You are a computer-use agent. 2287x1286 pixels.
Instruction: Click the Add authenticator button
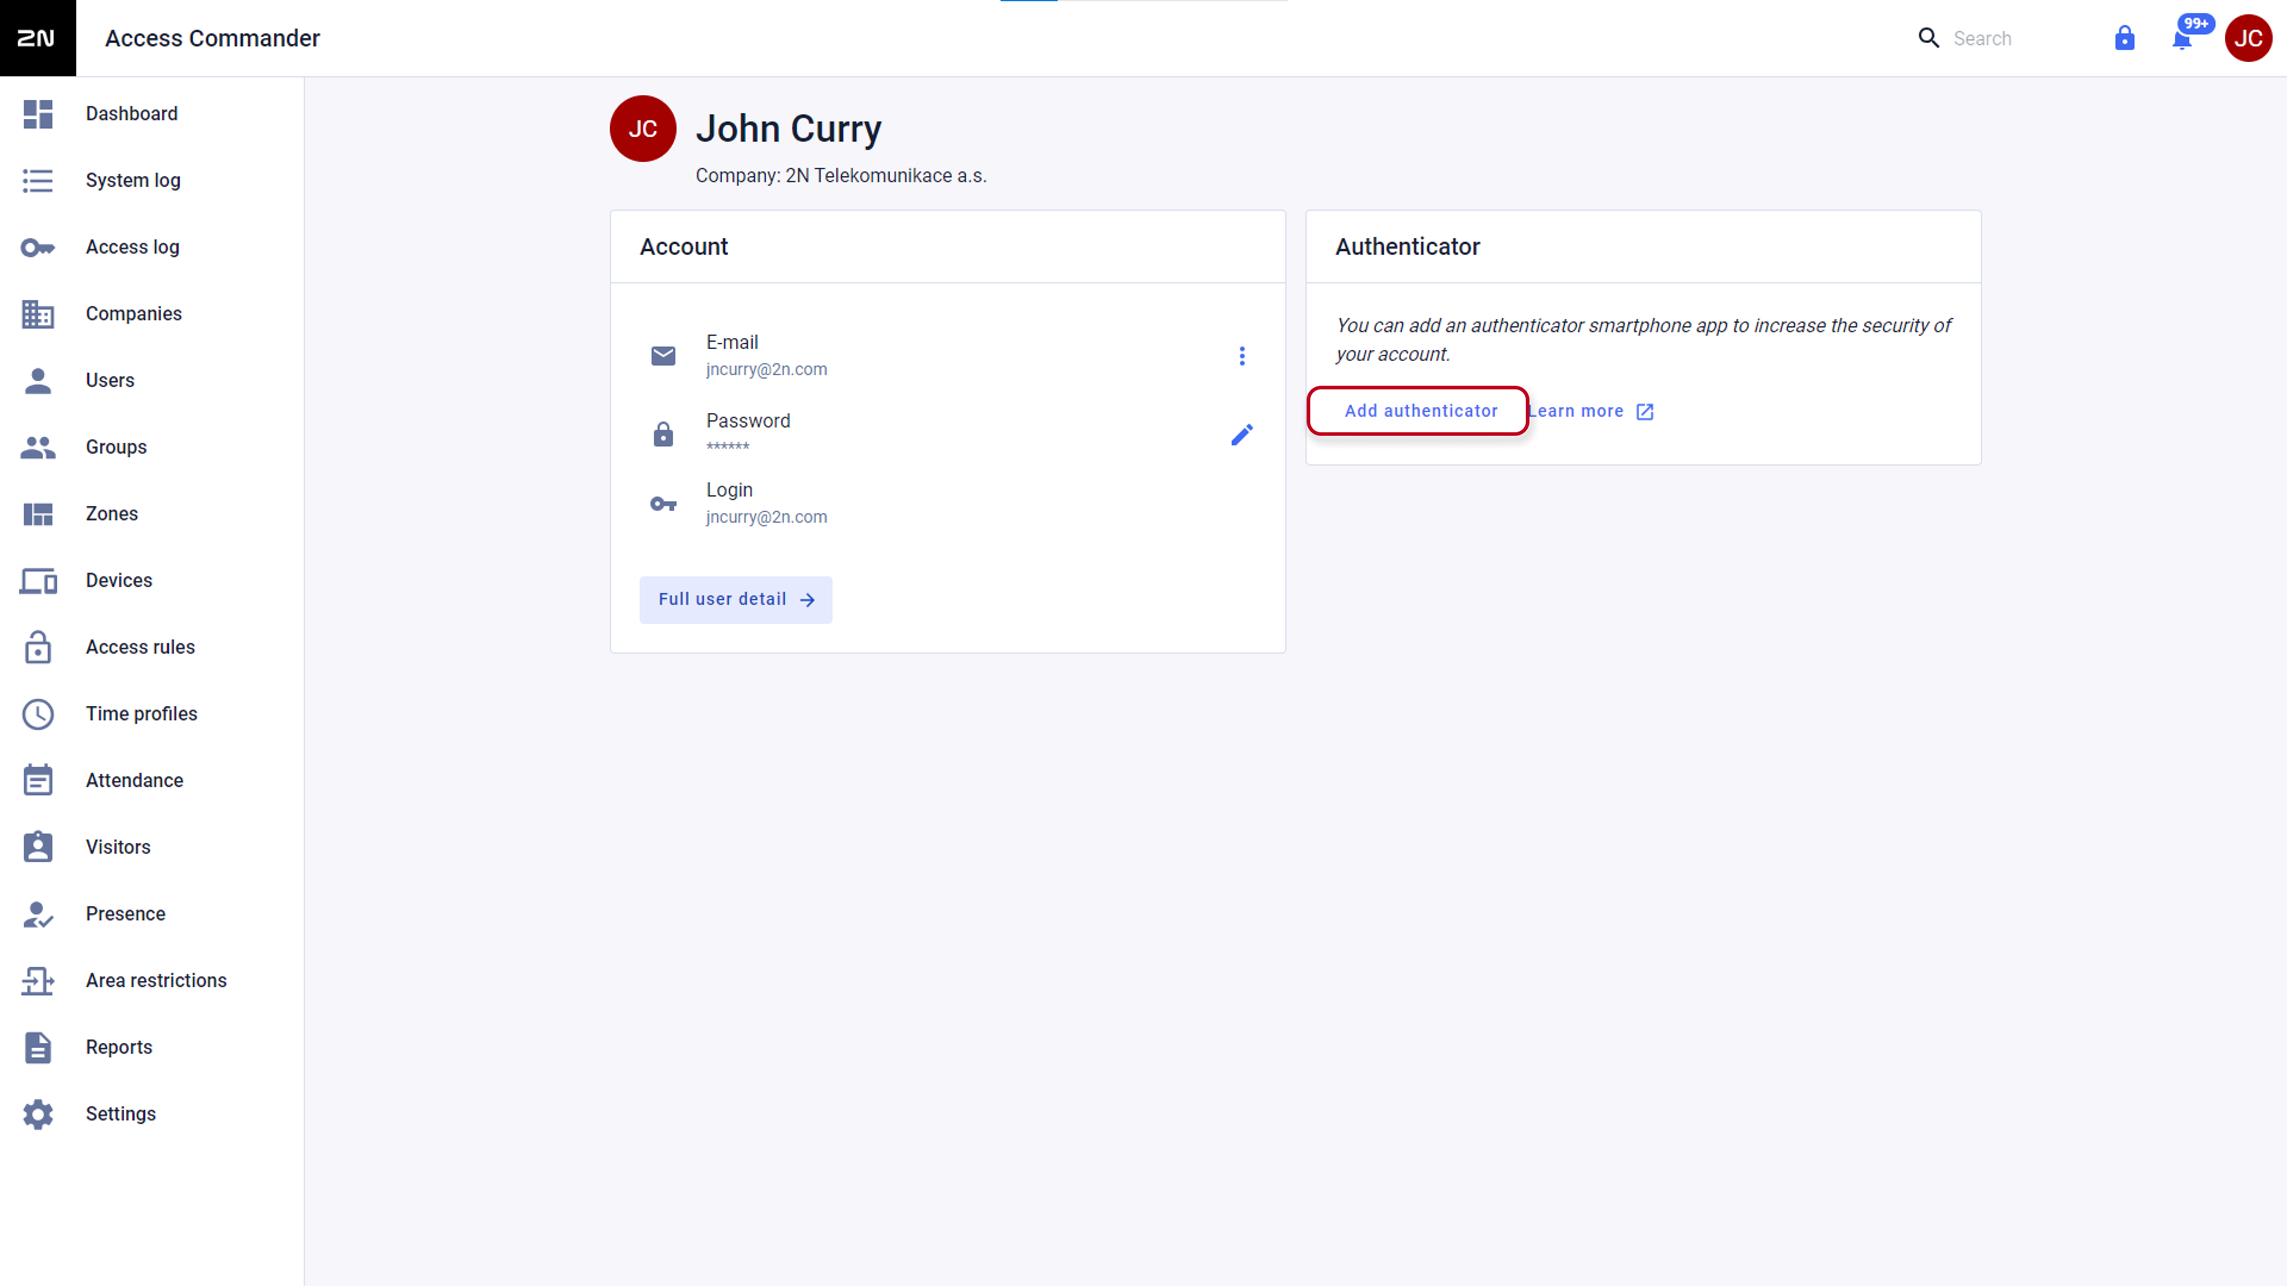point(1419,411)
